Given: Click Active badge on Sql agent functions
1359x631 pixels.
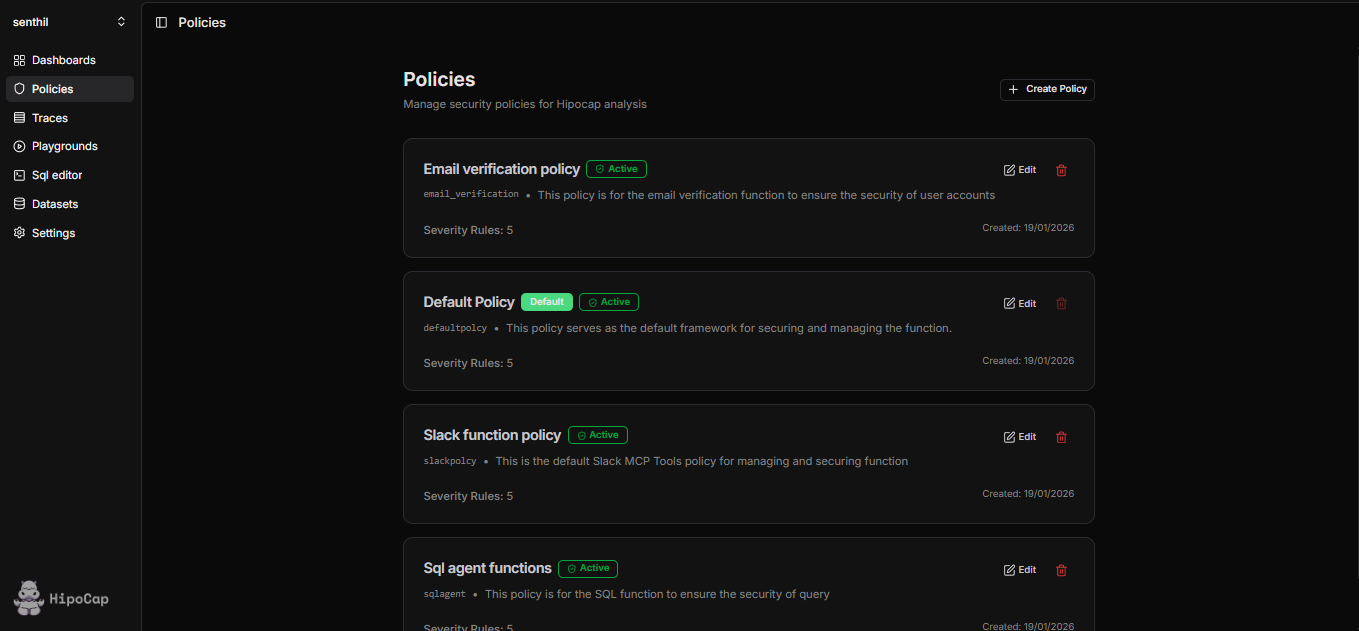Looking at the screenshot, I should (x=588, y=568).
